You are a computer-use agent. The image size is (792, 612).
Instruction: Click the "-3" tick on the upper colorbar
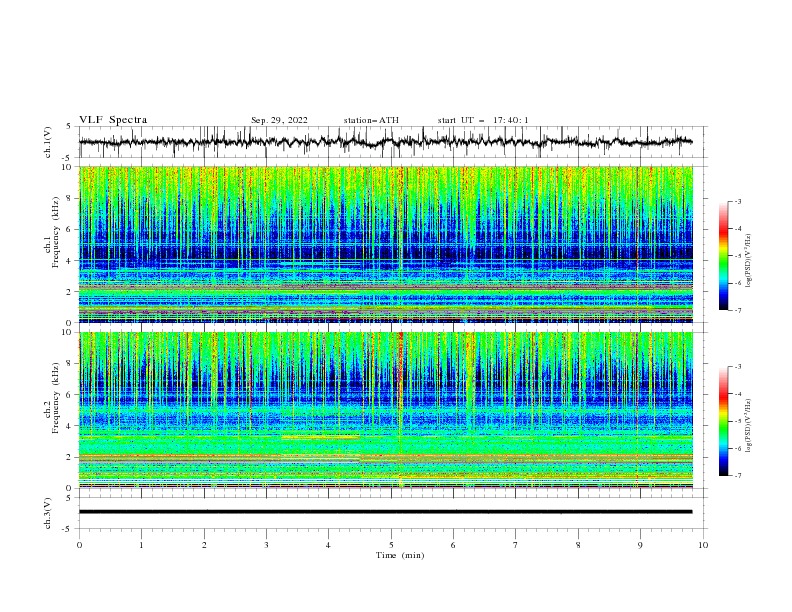pyautogui.click(x=737, y=201)
